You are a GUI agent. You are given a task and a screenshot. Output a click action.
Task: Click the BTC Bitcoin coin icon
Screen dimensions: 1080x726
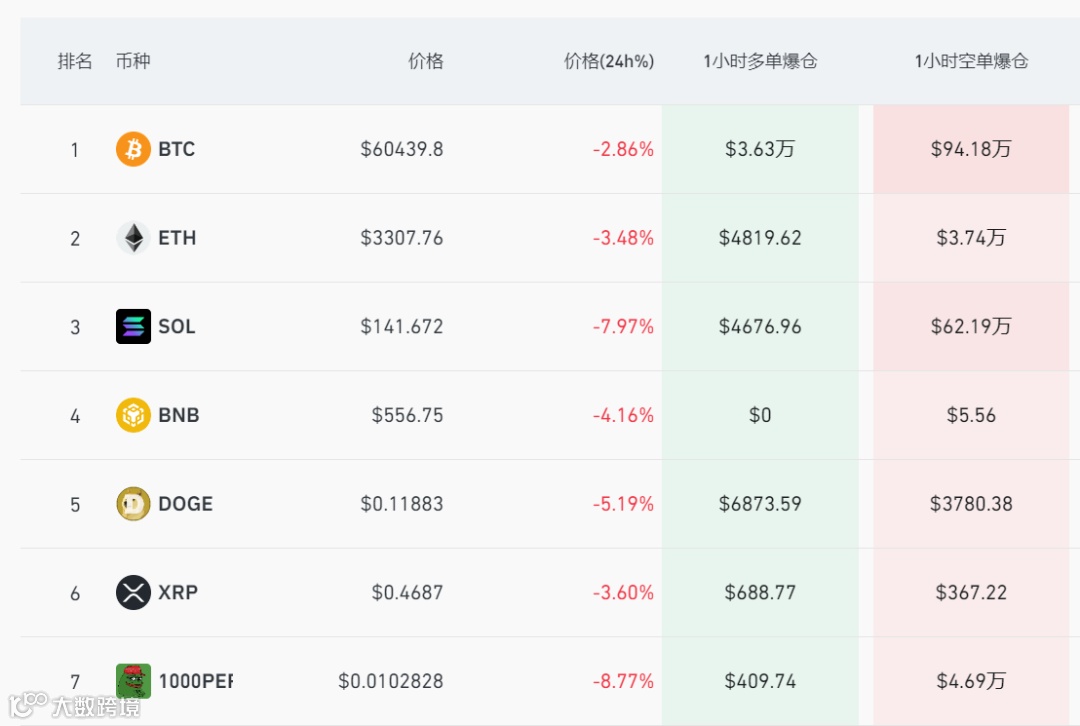[x=133, y=149]
